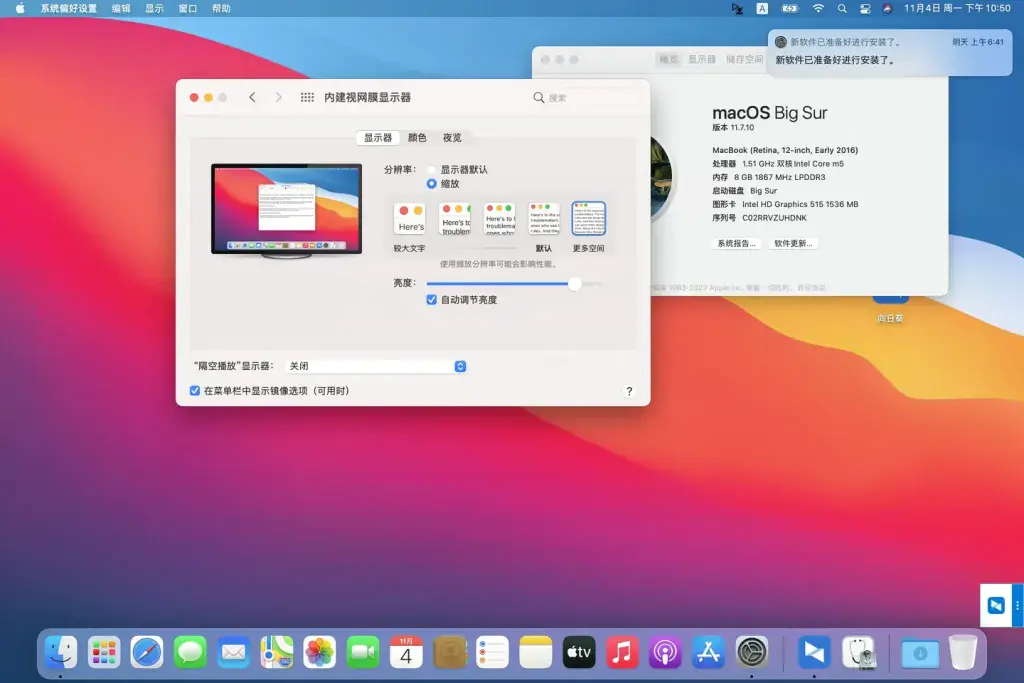The image size is (1024, 683).
Task: Click the software-ready notification banner
Action: 889,52
